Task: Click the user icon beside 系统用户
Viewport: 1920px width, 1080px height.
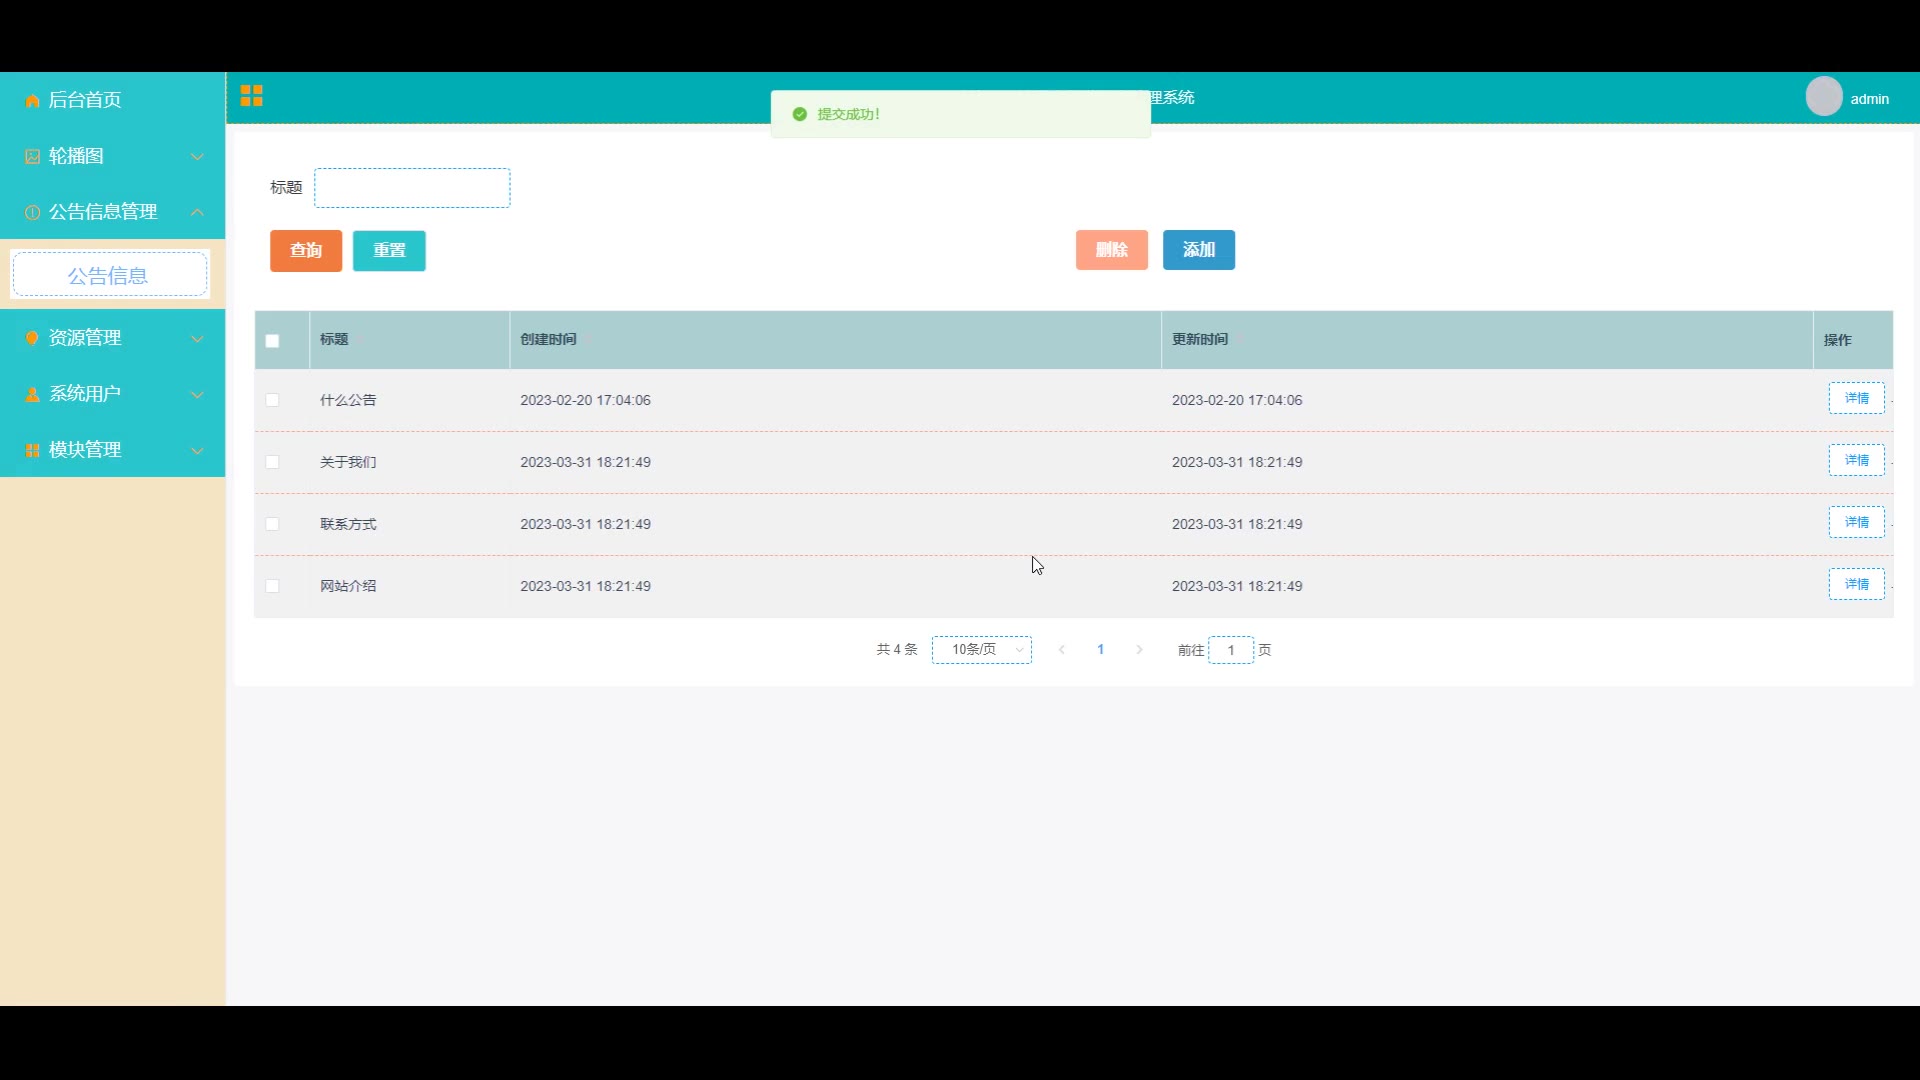Action: point(32,394)
